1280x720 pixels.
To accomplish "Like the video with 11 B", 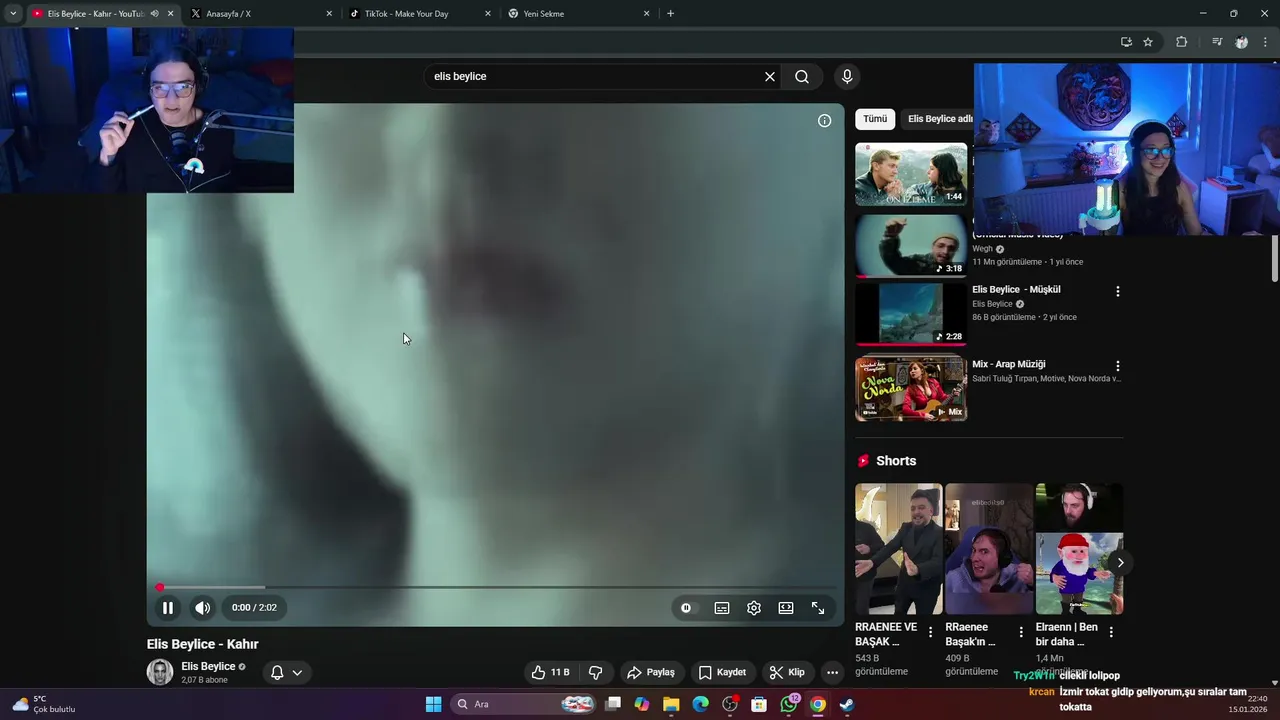I will pyautogui.click(x=550, y=672).
